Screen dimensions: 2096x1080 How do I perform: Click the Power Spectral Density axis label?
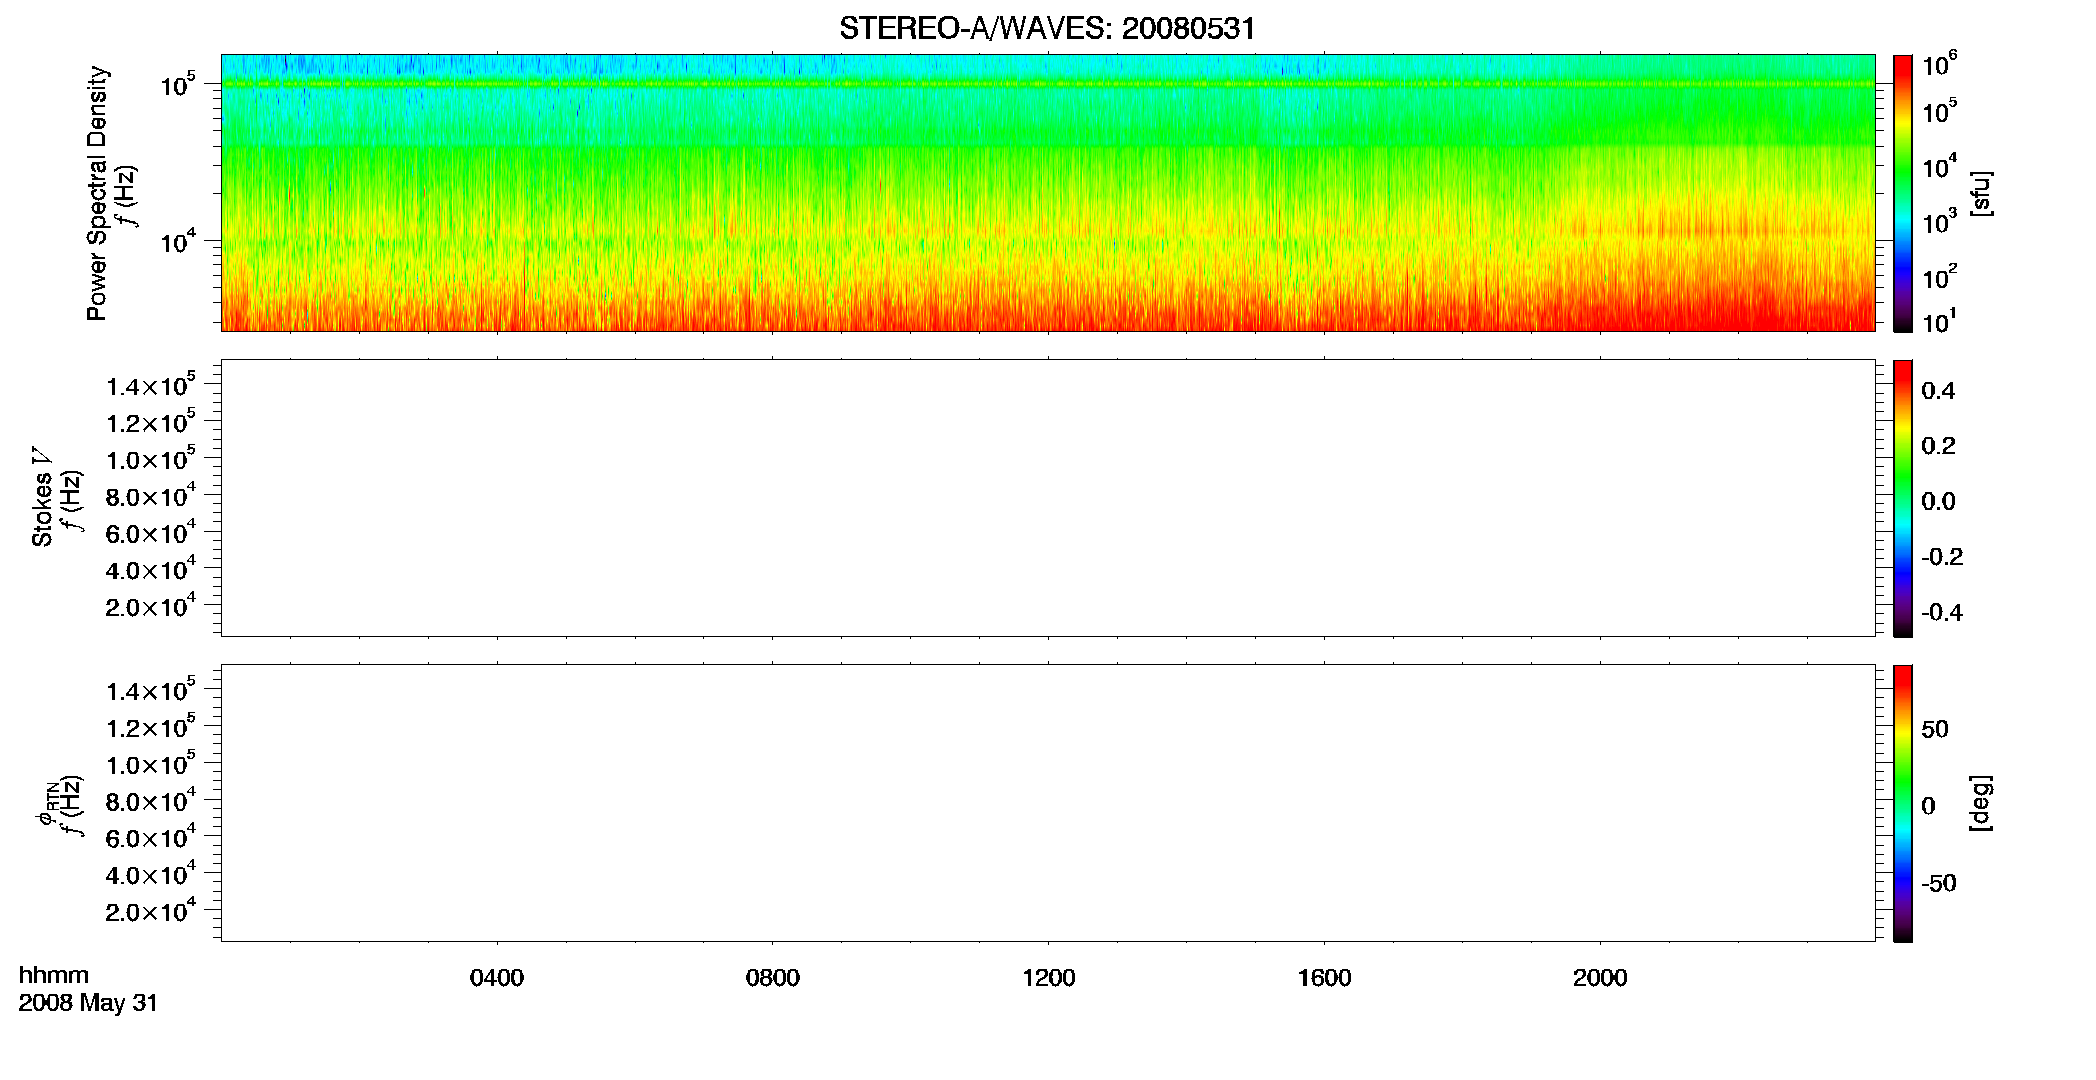97,193
